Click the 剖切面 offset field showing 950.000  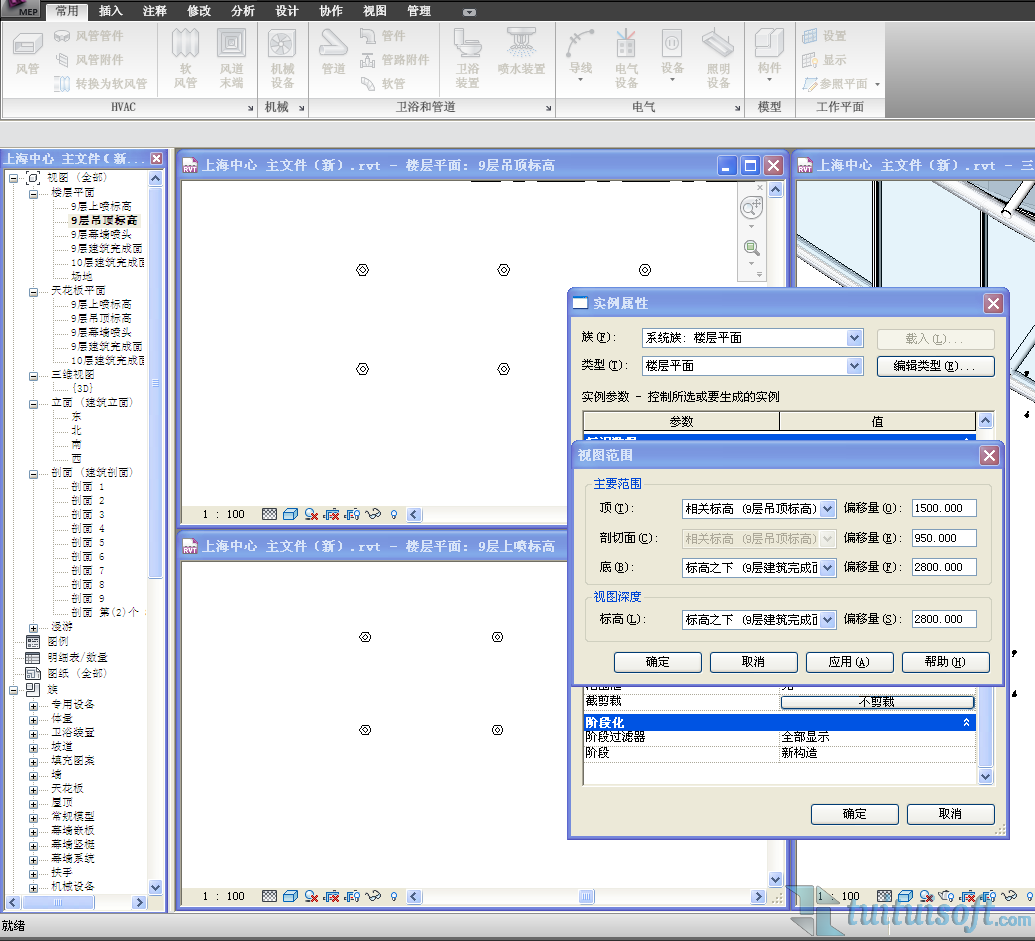point(943,538)
